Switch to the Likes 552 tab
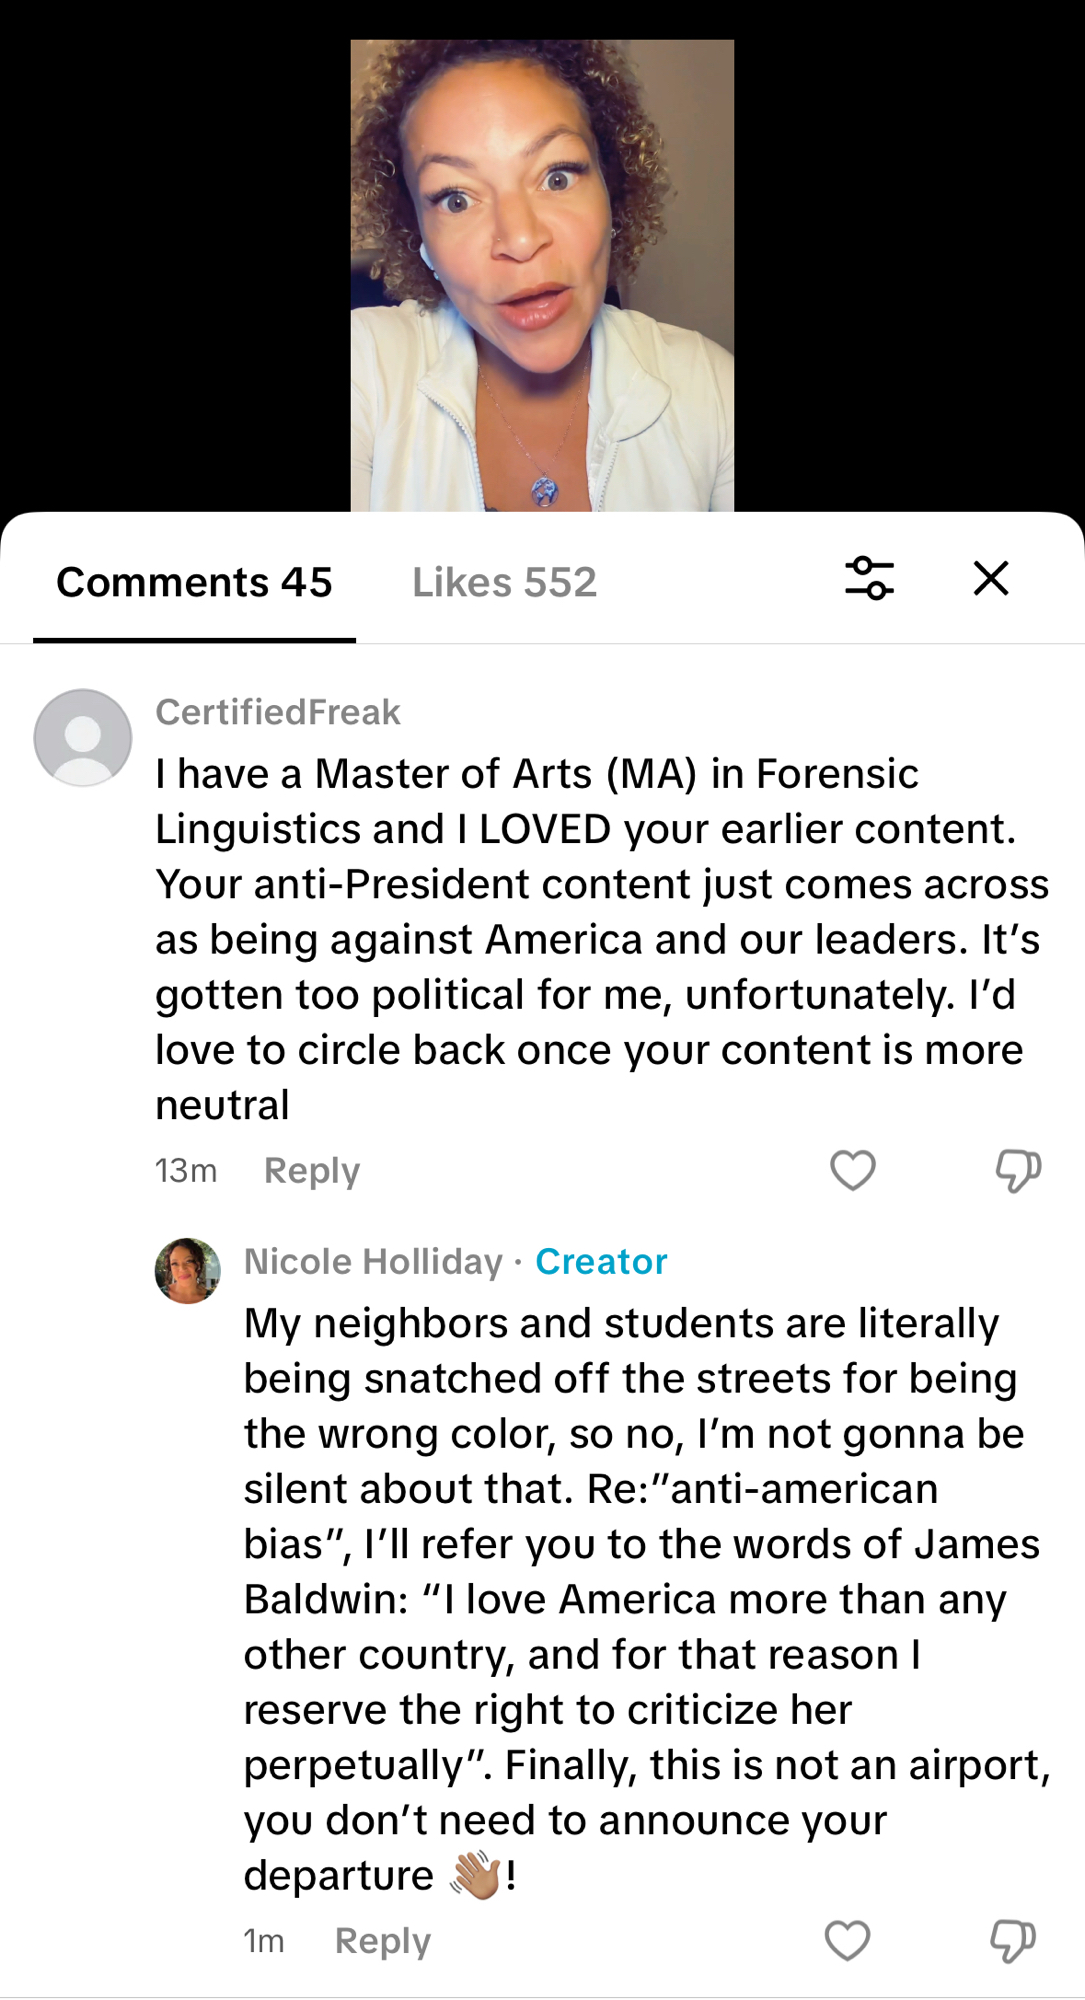The height and width of the screenshot is (2000, 1085). (504, 582)
